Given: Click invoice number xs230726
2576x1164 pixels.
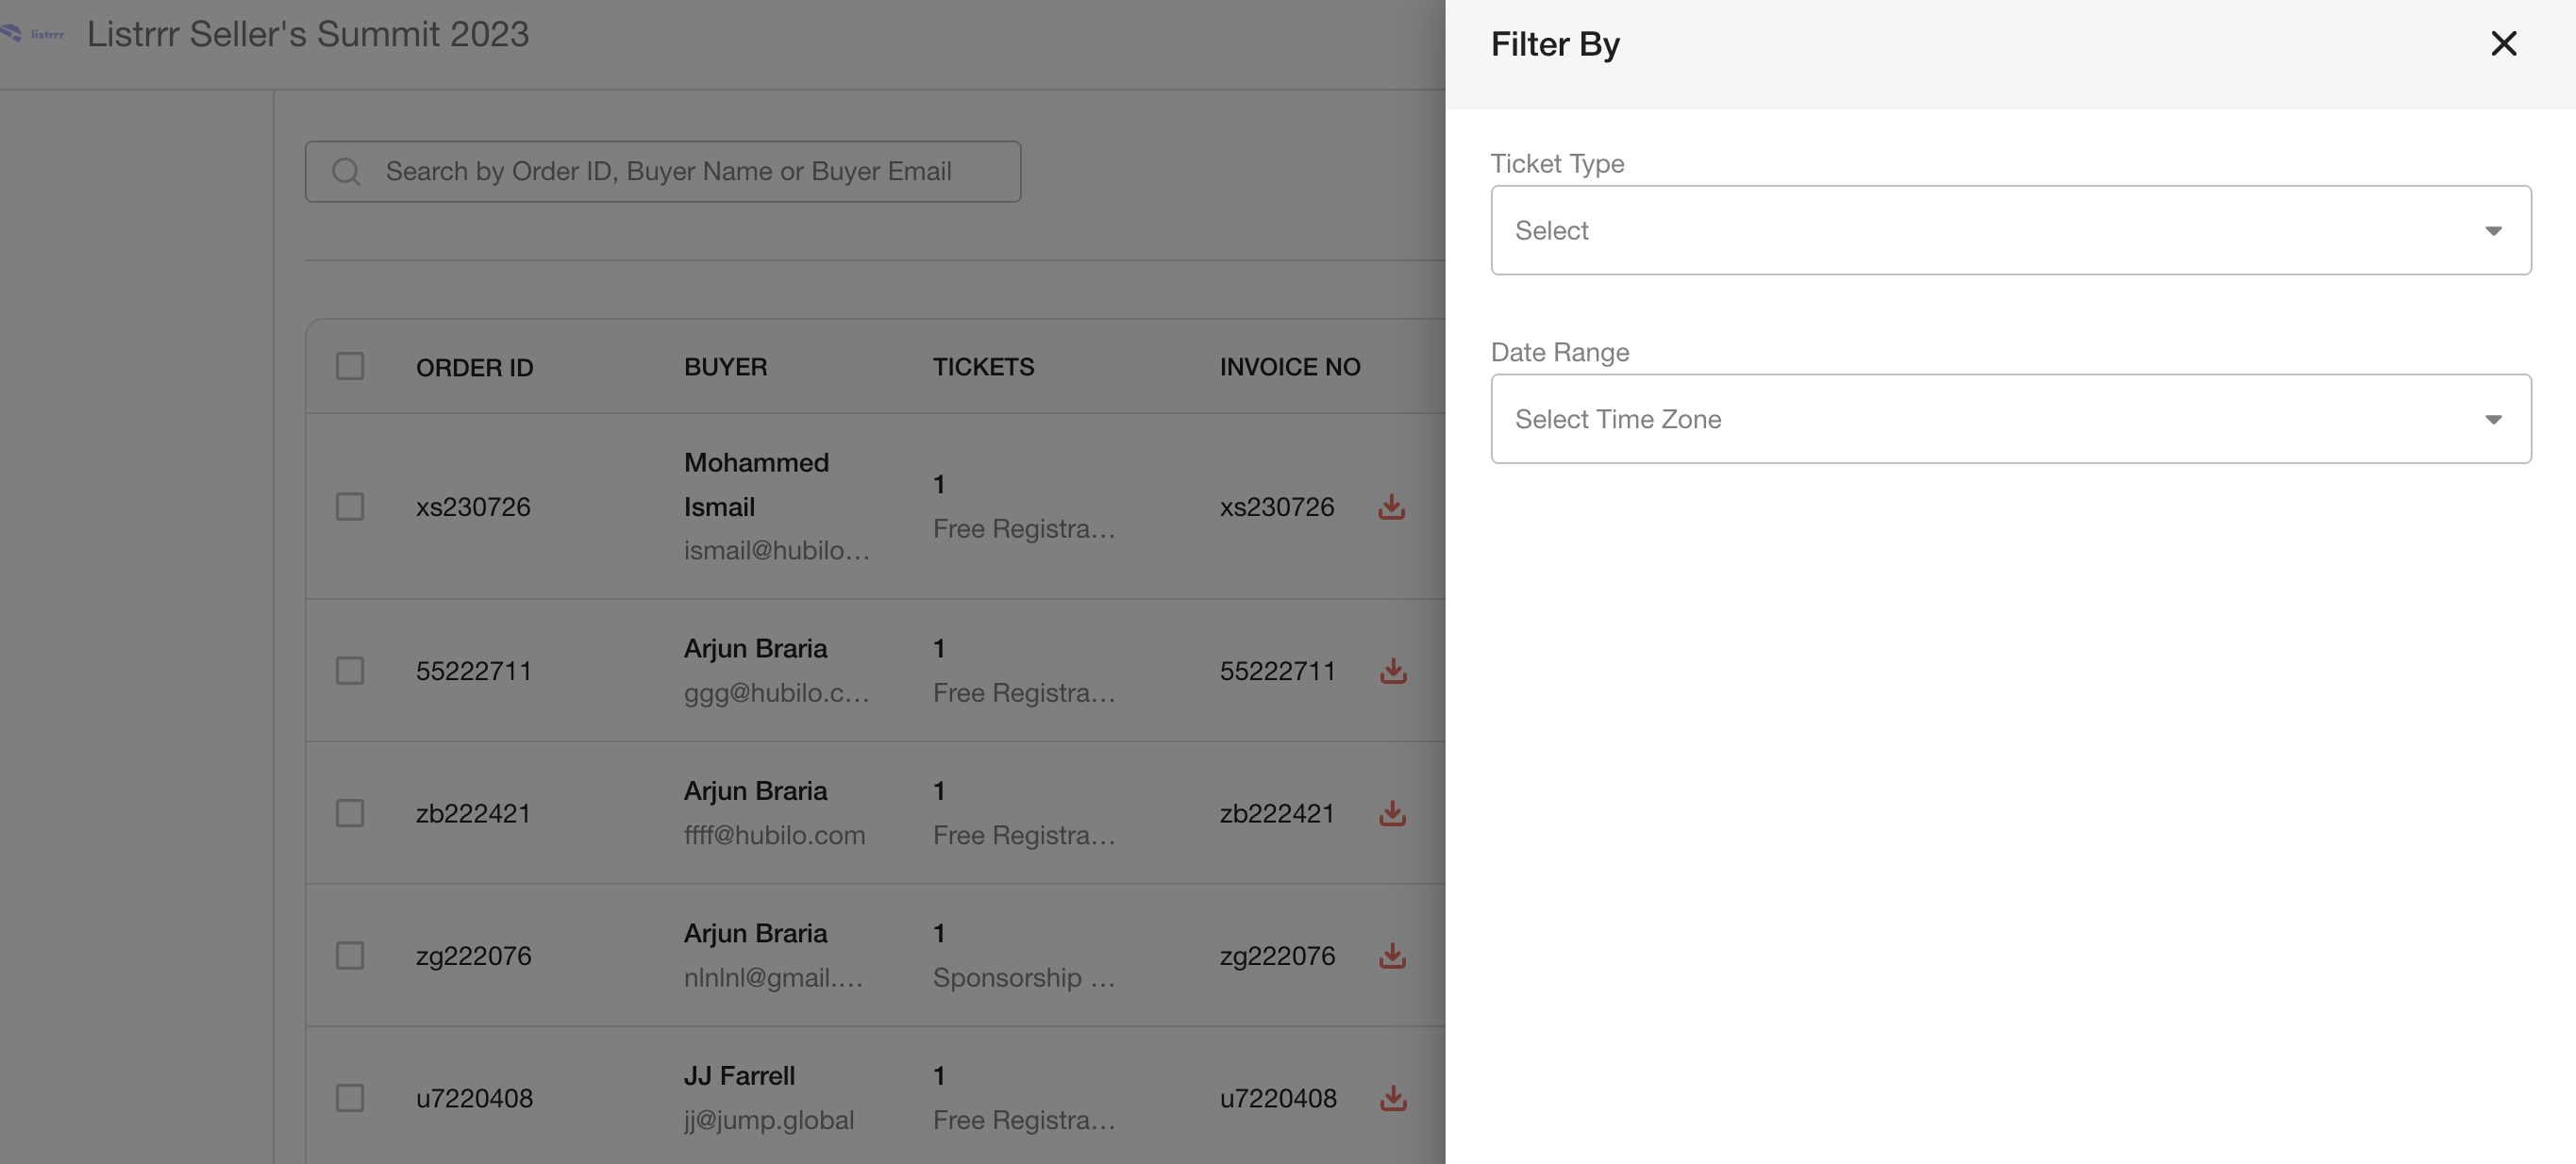Looking at the screenshot, I should point(1277,507).
